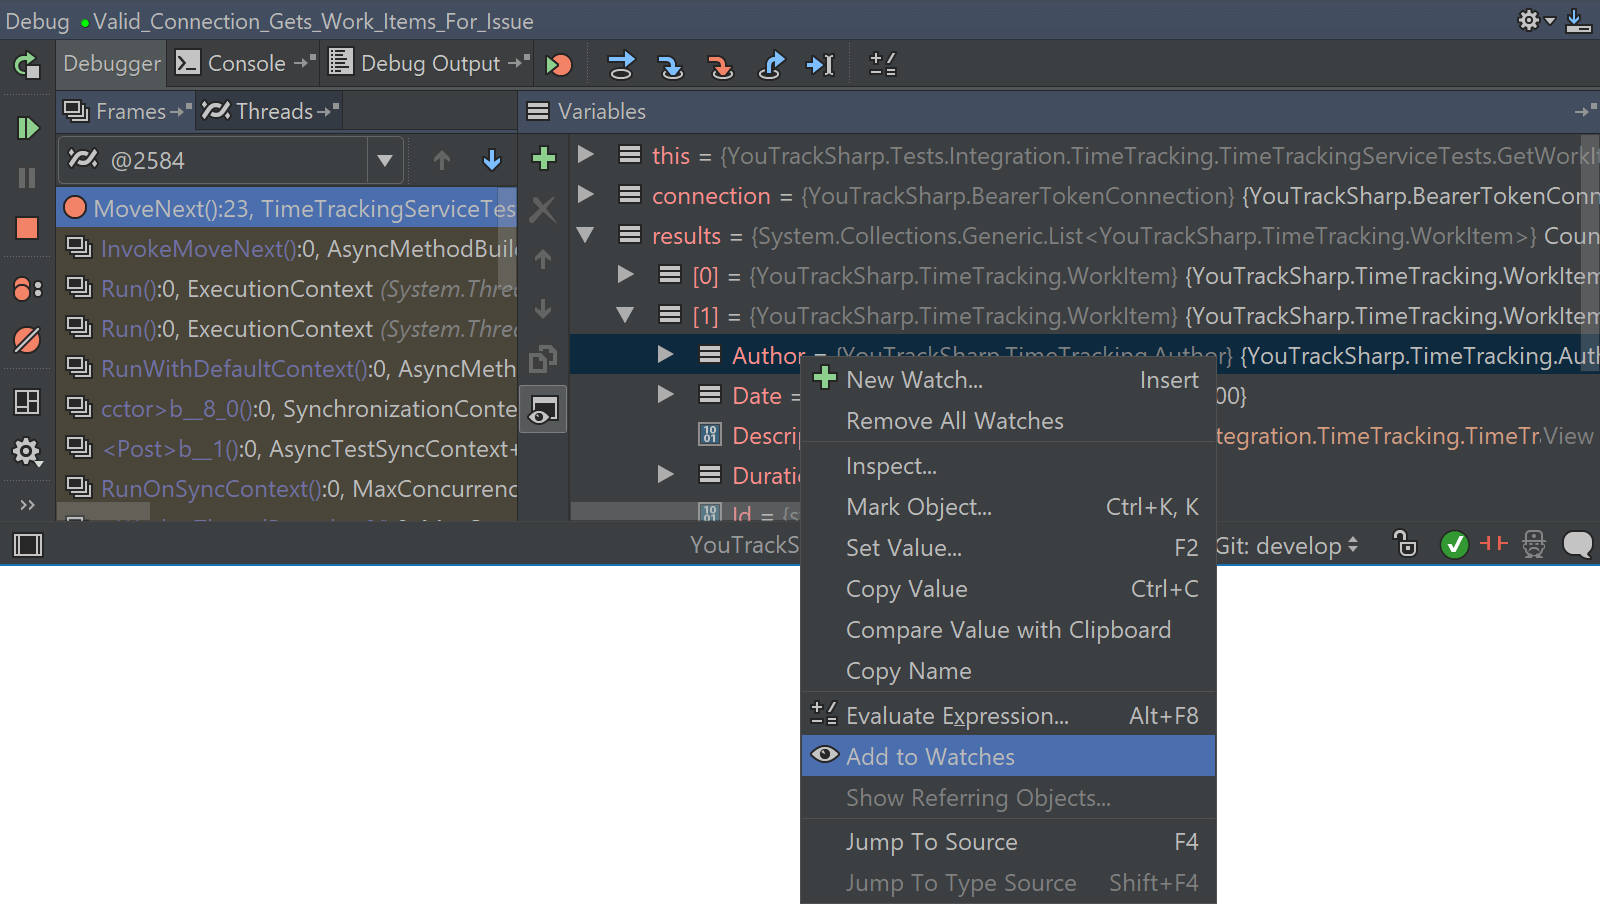1600x904 pixels.
Task: Move watch up arrow
Action: pyautogui.click(x=543, y=259)
